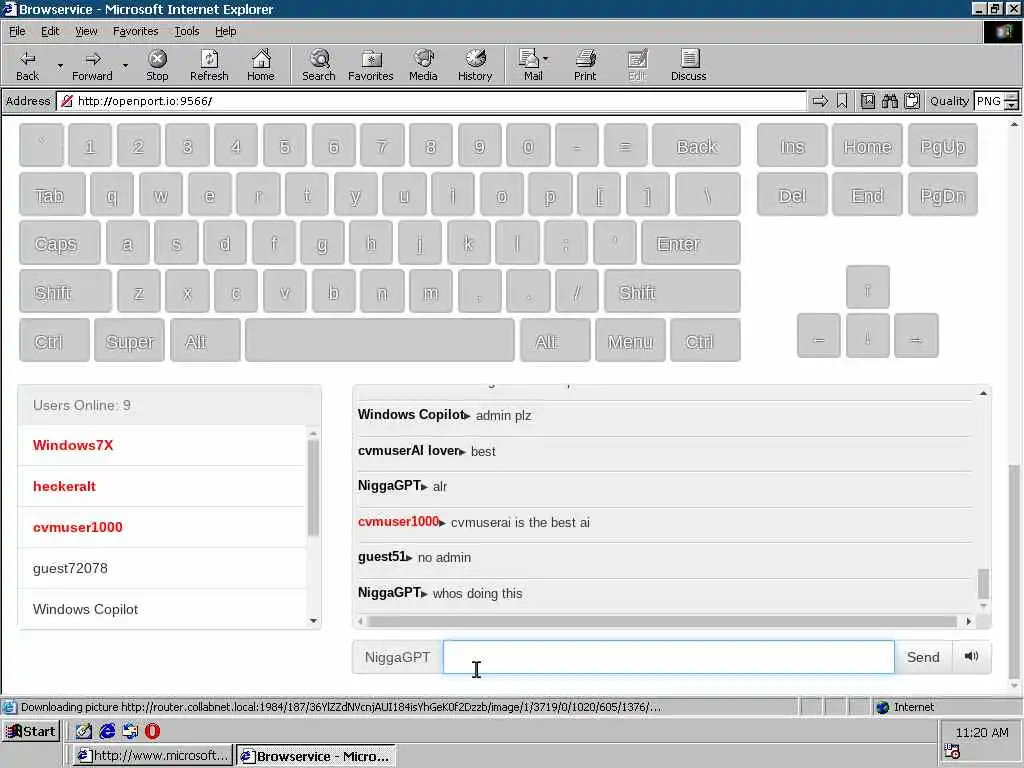Open the Discuss toolbar button
This screenshot has height=768, width=1024.
tap(689, 65)
